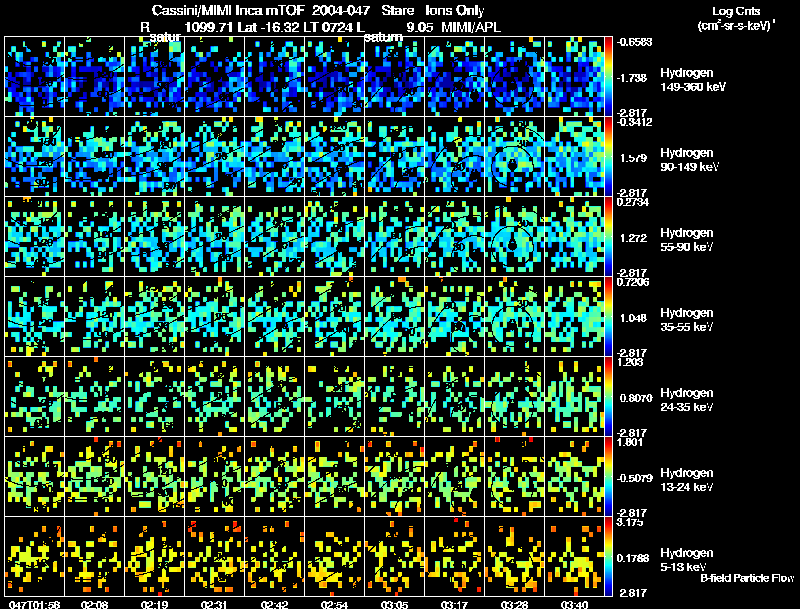Click the color bar for Hydrogen 5-13 keV
Image resolution: width=800 pixels, height=609 pixels.
tap(608, 556)
